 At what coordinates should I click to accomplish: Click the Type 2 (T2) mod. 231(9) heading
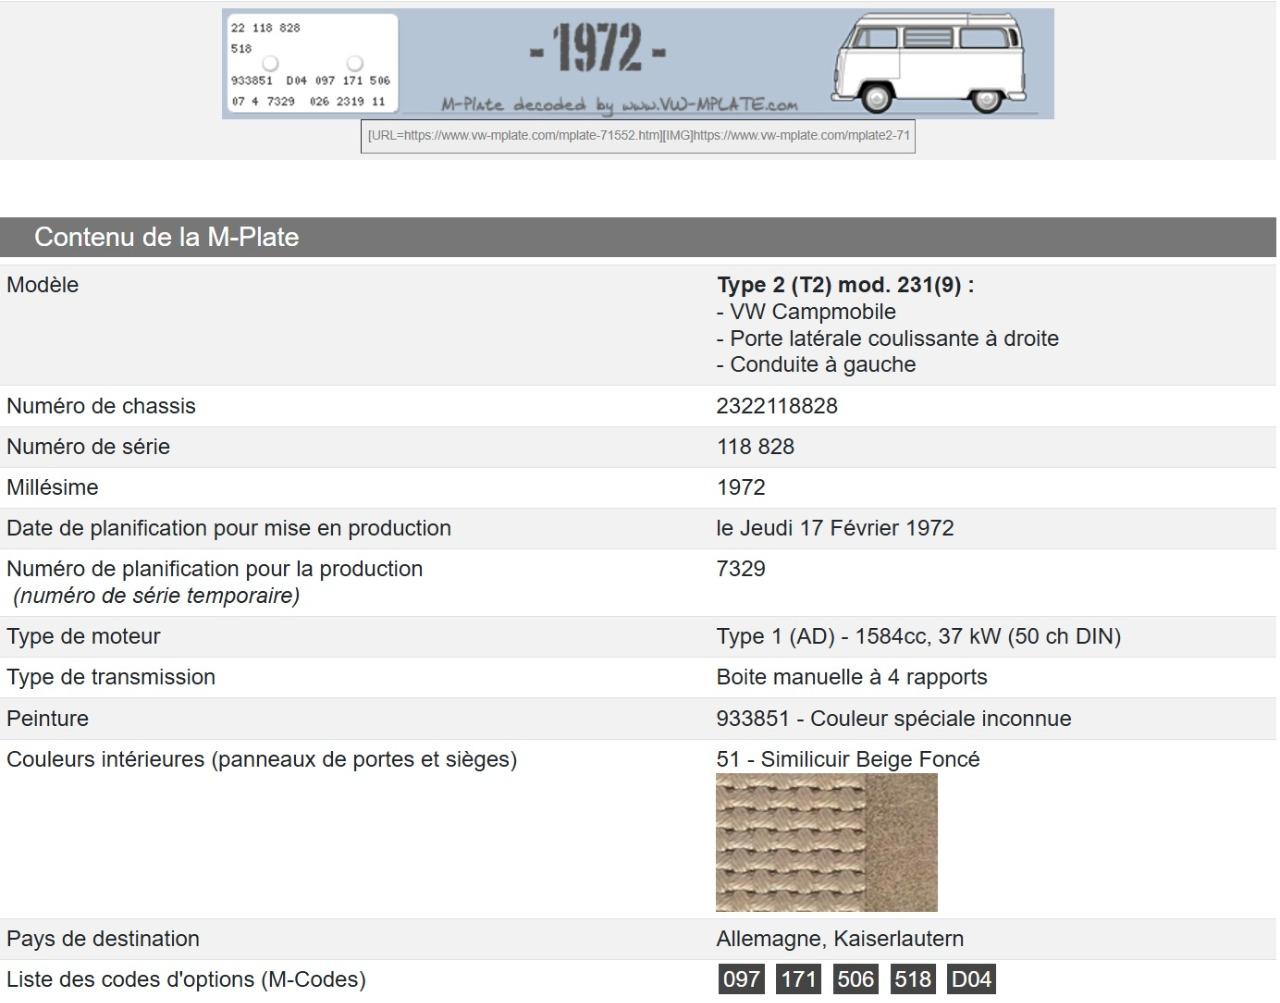pyautogui.click(x=845, y=285)
